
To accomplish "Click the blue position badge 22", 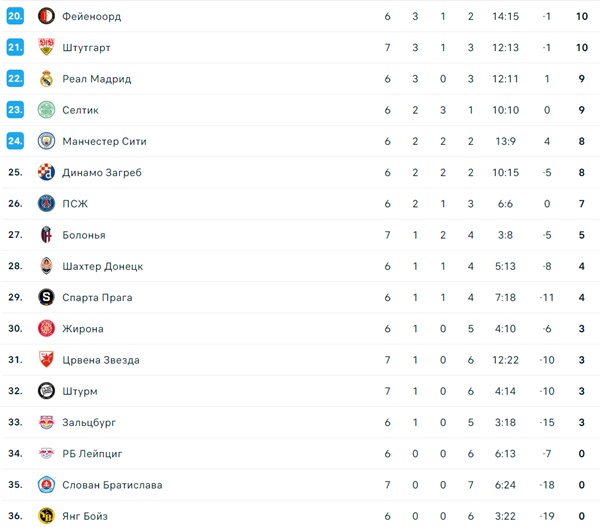I will pos(15,79).
